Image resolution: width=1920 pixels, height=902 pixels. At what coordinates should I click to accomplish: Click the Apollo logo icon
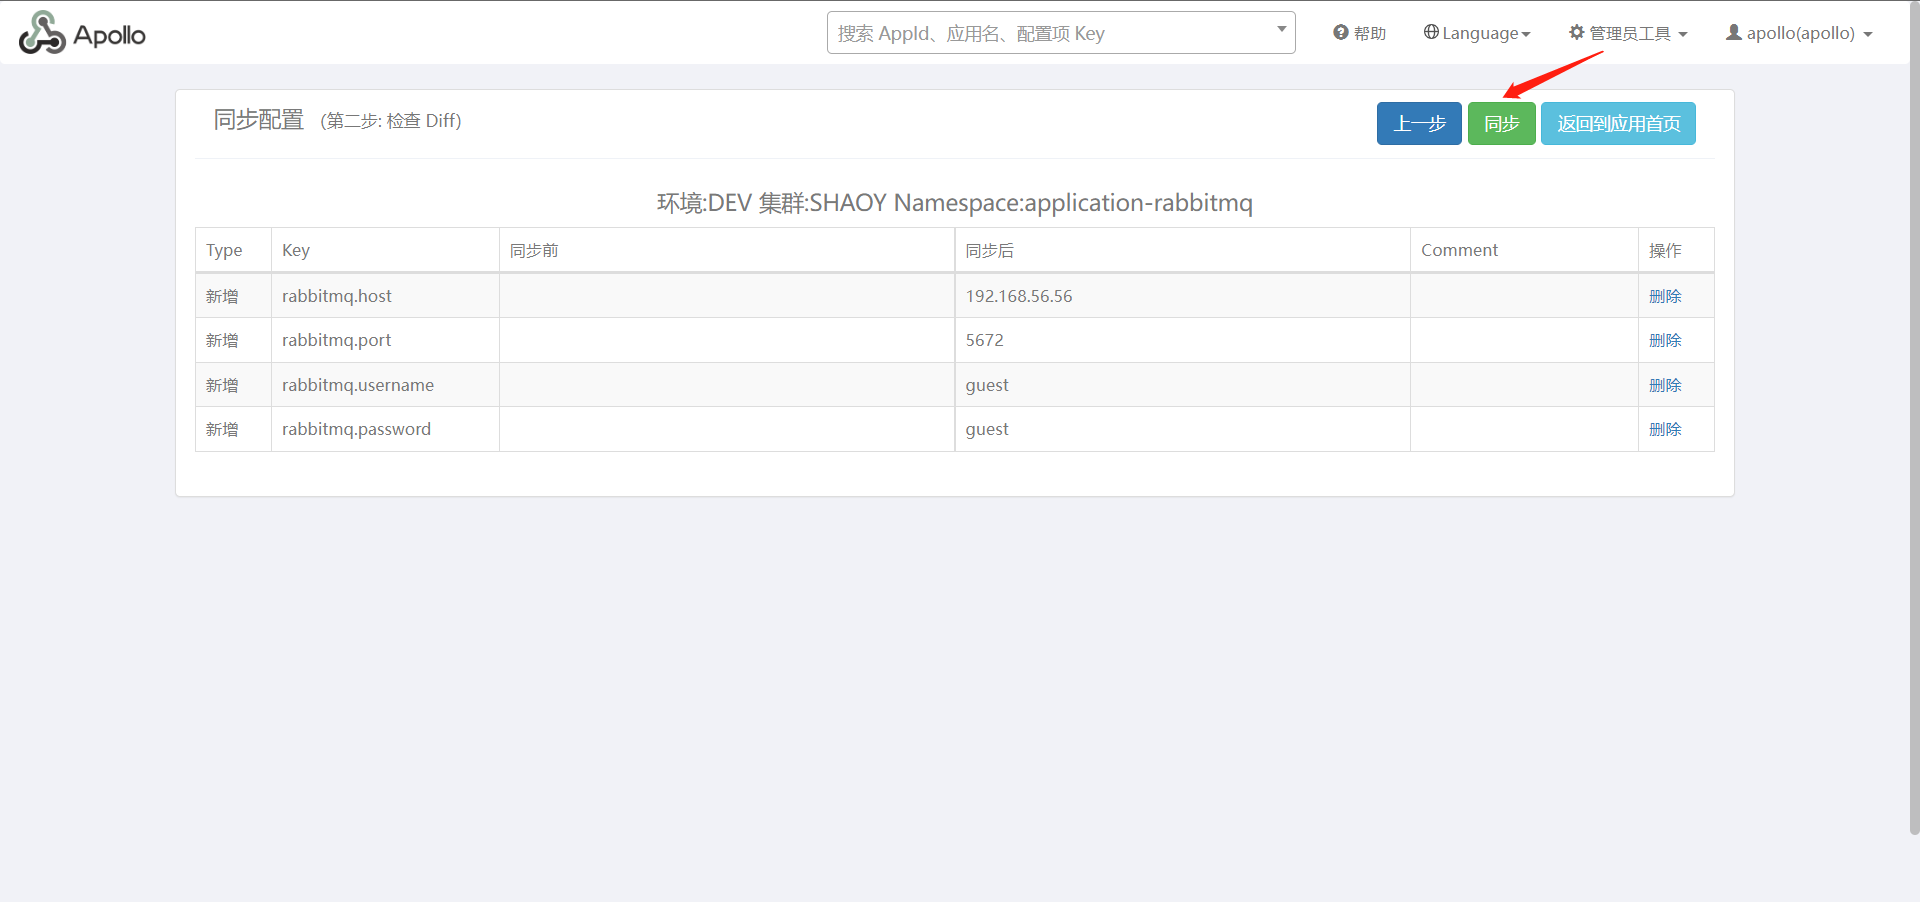(42, 33)
